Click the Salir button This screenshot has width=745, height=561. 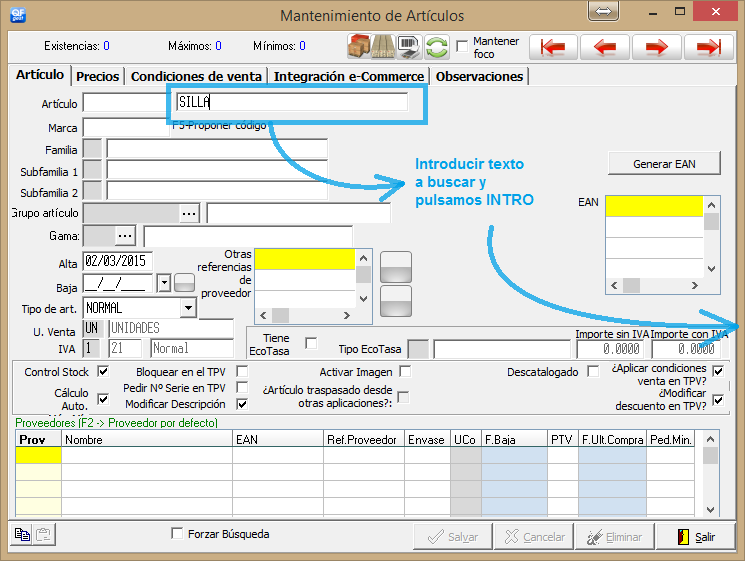pyautogui.click(x=696, y=537)
